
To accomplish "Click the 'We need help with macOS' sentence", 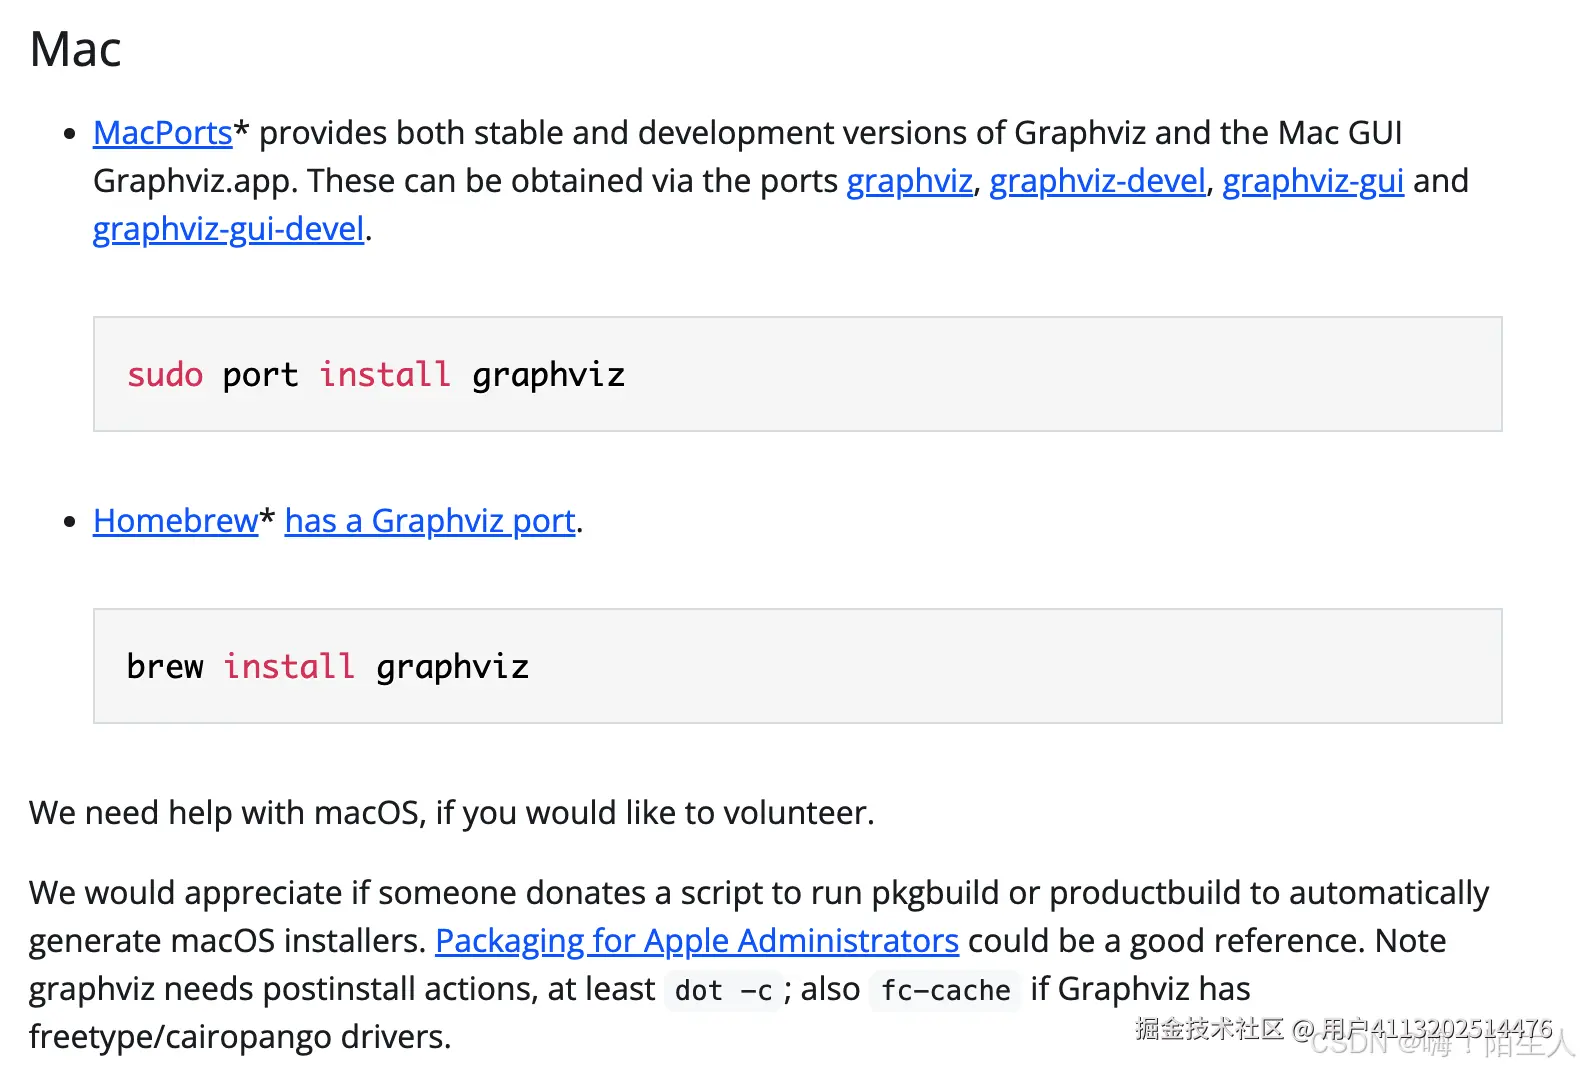I will (451, 813).
